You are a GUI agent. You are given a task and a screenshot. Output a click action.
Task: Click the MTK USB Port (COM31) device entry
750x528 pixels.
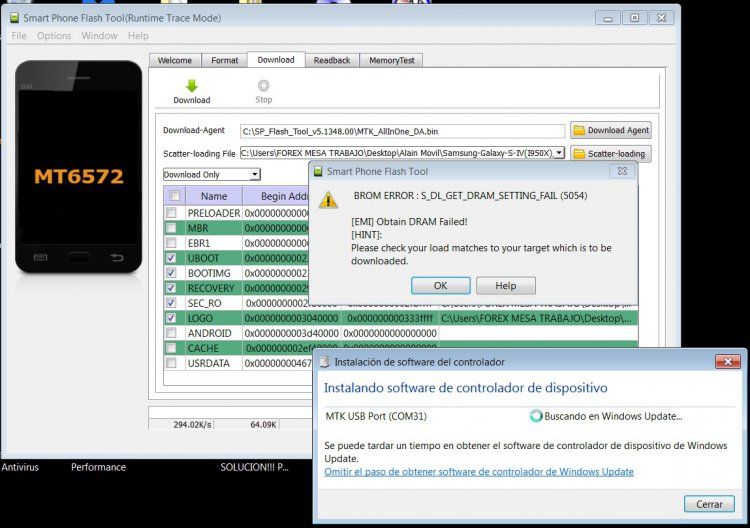376,416
